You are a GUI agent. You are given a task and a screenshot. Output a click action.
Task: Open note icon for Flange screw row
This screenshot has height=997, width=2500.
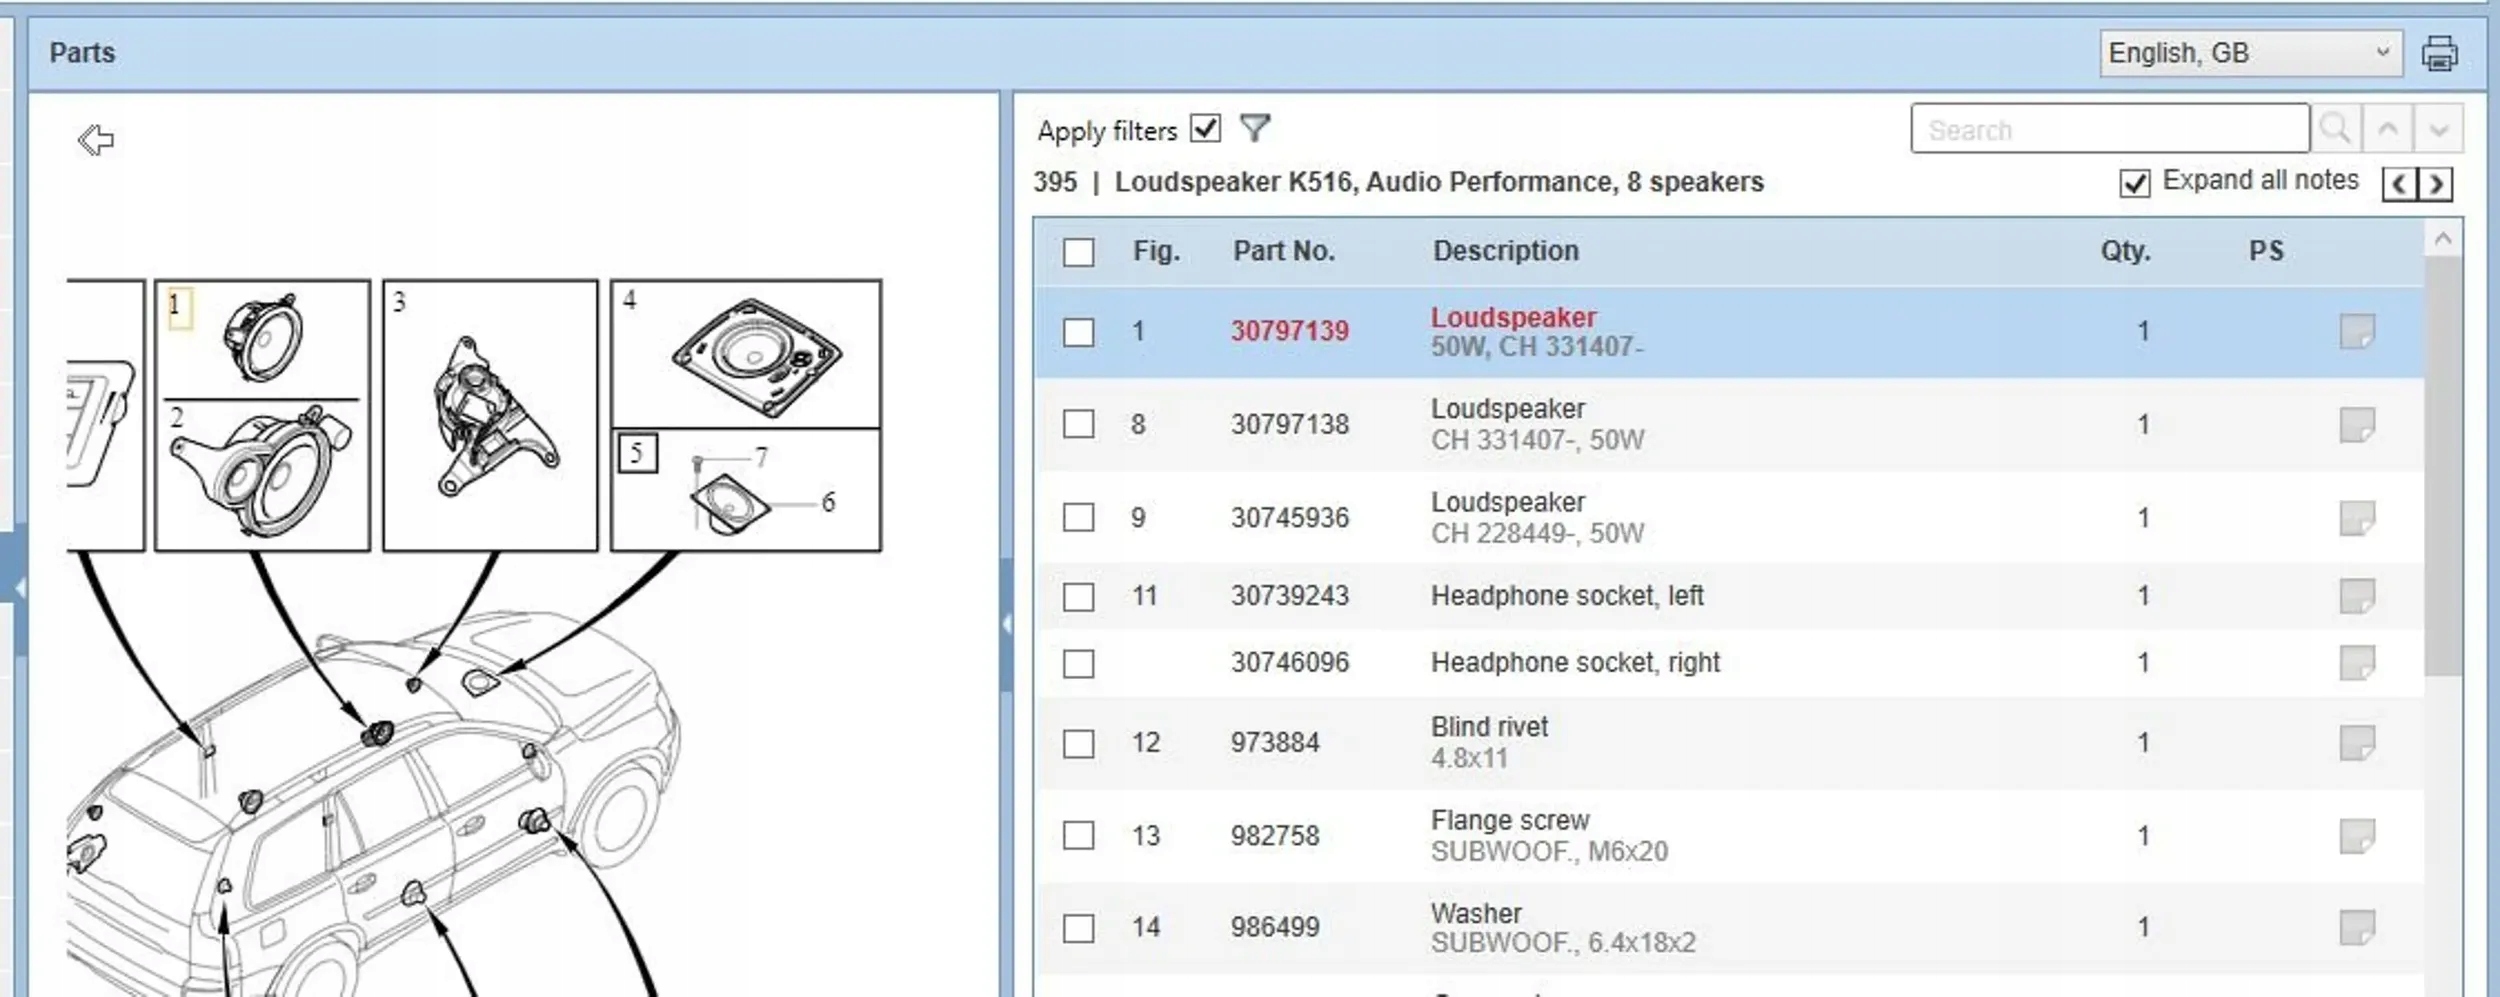pyautogui.click(x=2356, y=836)
